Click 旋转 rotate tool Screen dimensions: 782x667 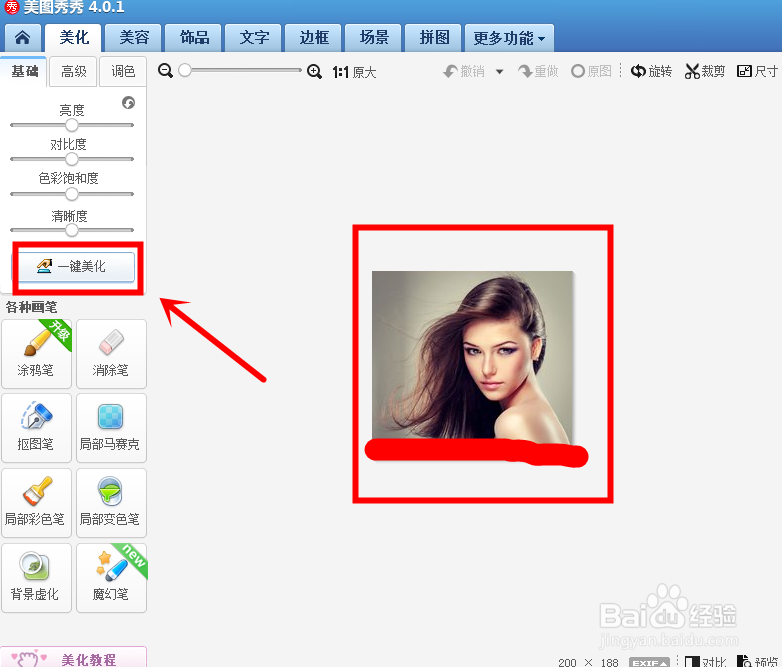(651, 71)
